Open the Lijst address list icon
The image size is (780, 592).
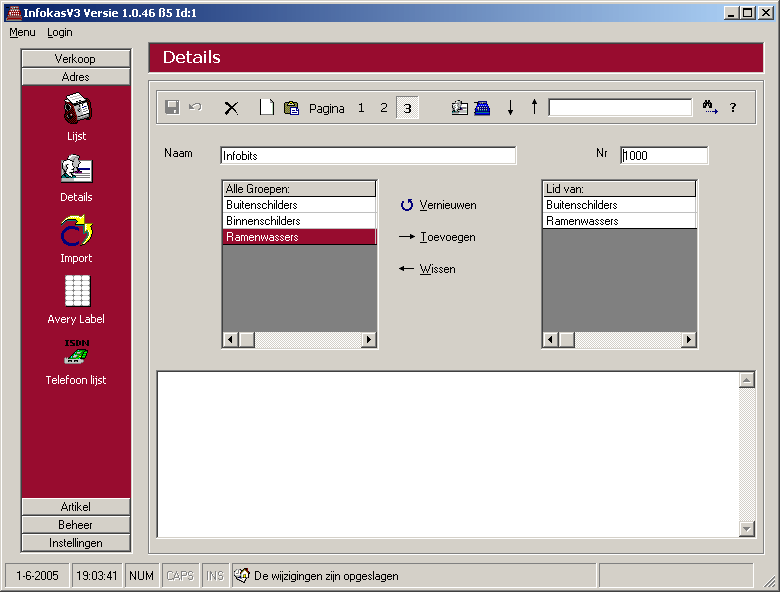(x=76, y=109)
